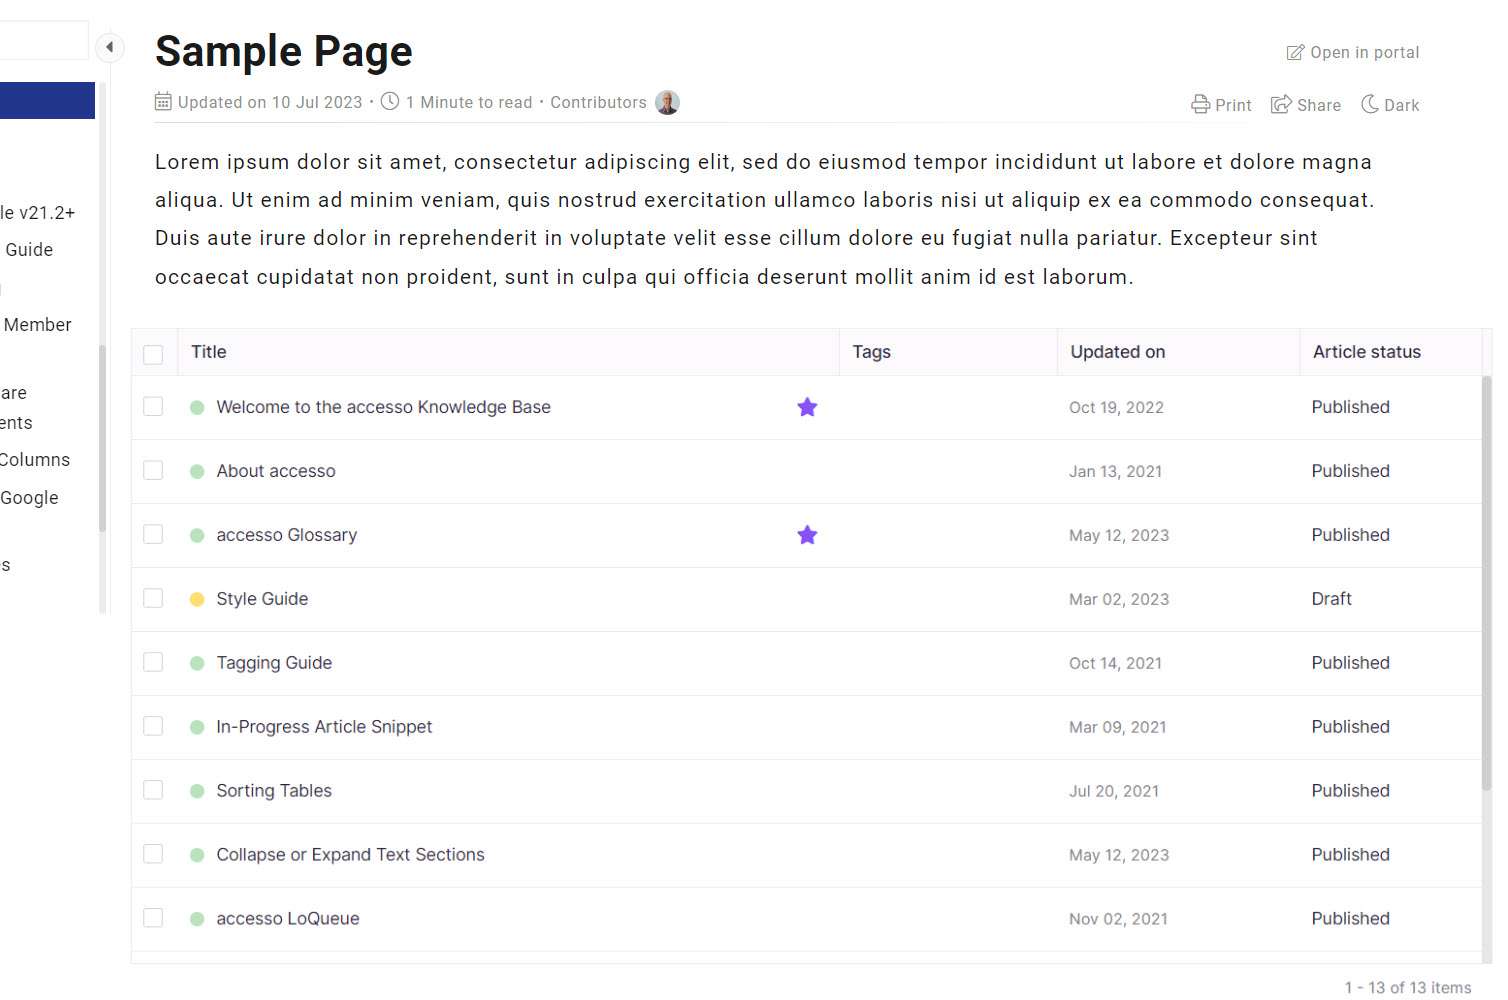The width and height of the screenshot is (1508, 1000).
Task: Click the star on Welcome to accesso row
Action: pyautogui.click(x=807, y=407)
